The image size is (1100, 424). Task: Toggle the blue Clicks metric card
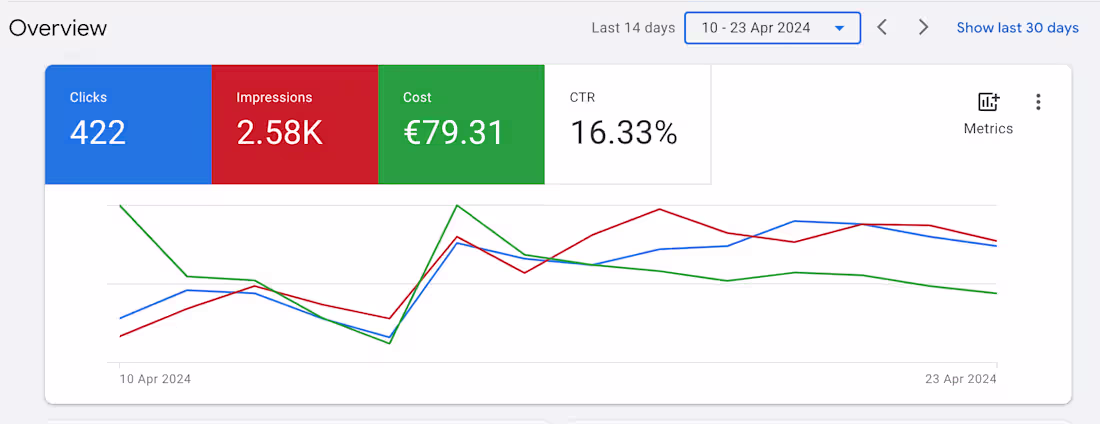tap(128, 125)
